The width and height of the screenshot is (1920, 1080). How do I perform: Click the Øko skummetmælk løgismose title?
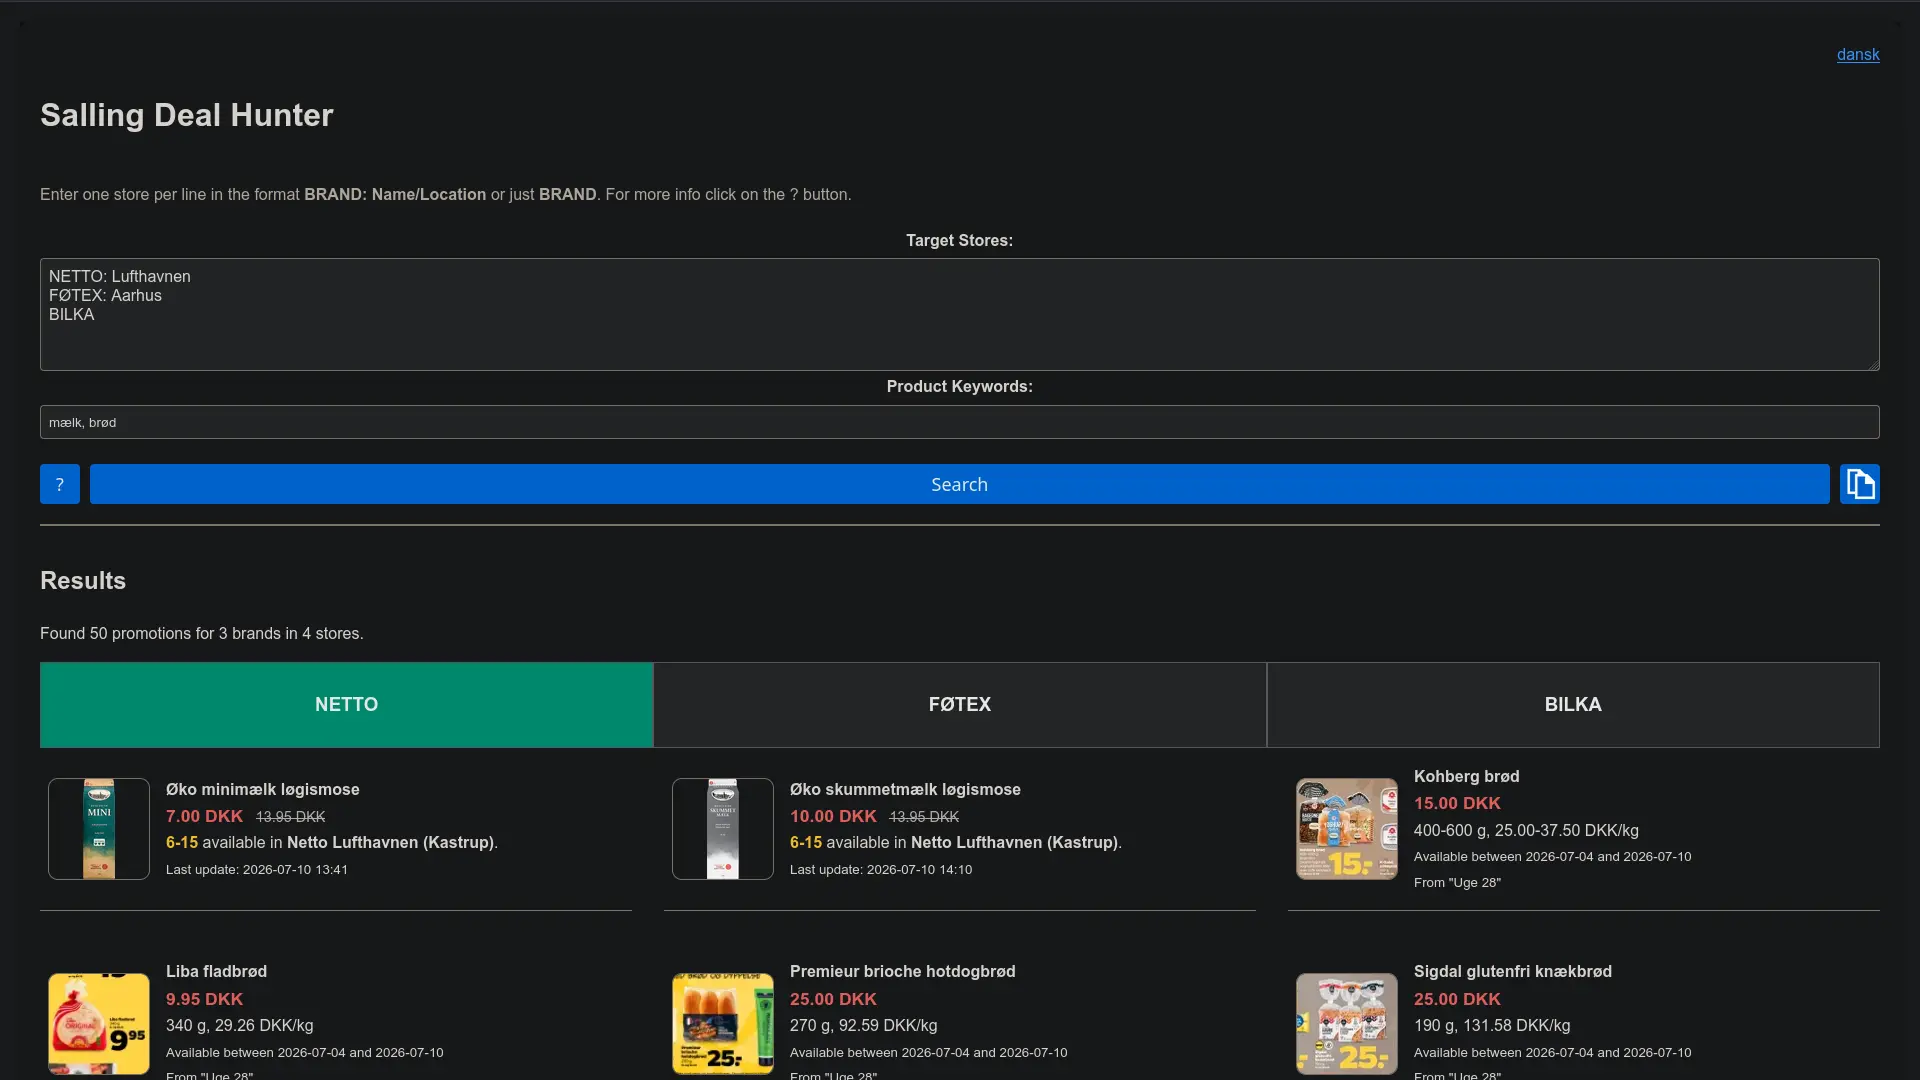click(905, 789)
